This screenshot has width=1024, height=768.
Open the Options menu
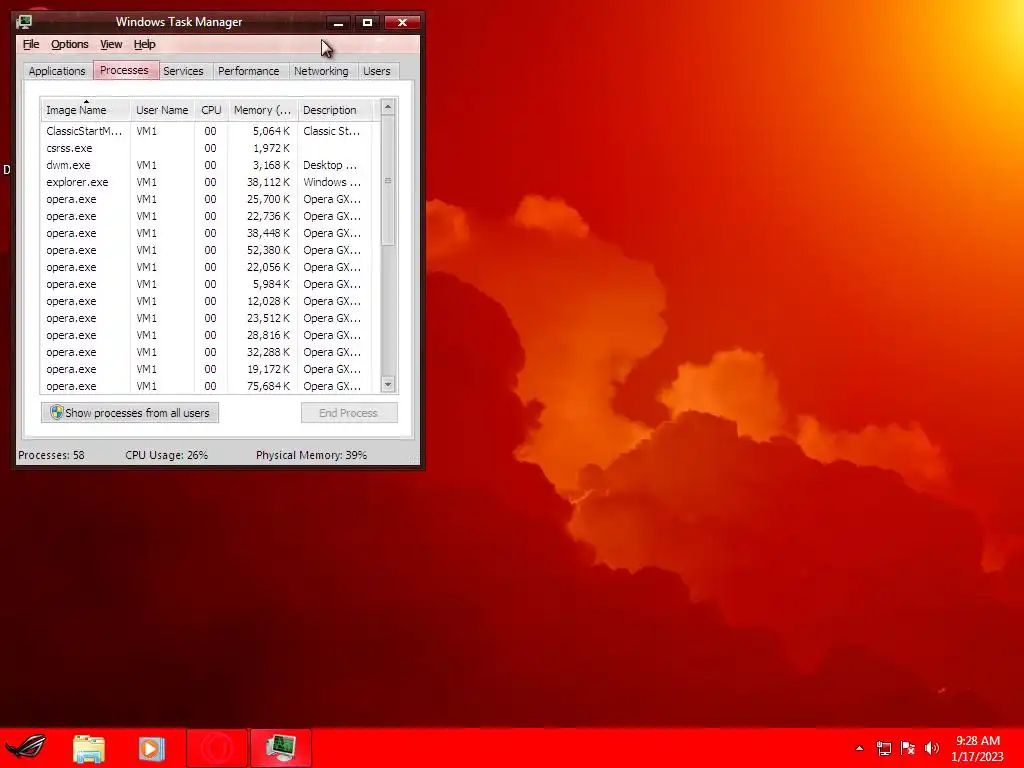pyautogui.click(x=69, y=44)
